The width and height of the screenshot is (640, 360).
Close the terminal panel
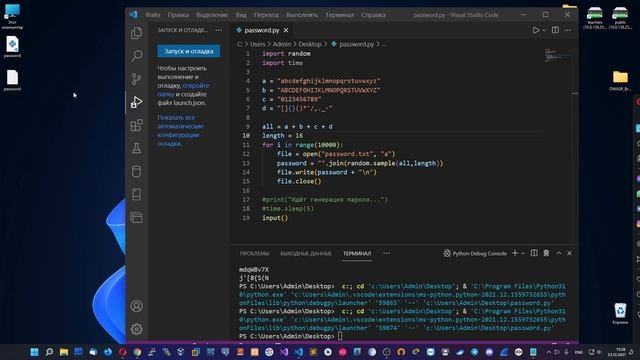(x=569, y=253)
